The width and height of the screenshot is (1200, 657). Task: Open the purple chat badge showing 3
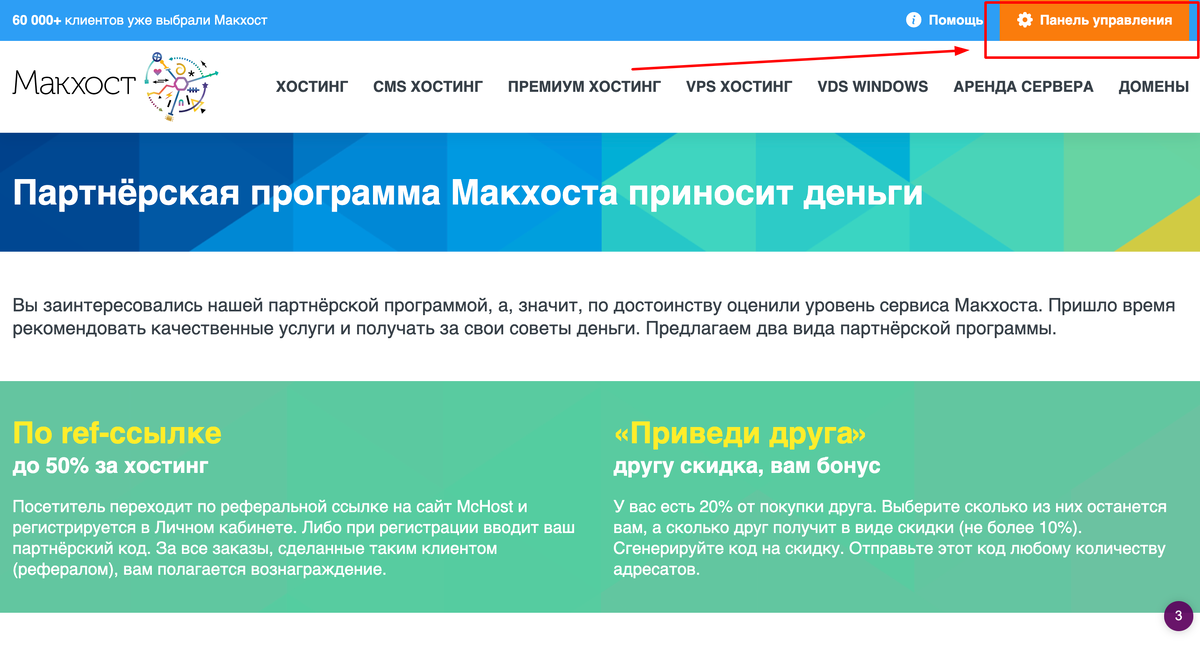[1178, 616]
